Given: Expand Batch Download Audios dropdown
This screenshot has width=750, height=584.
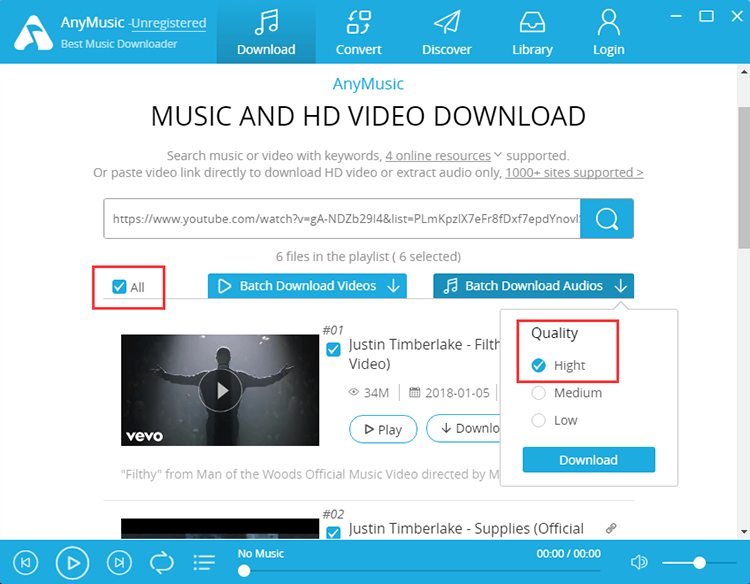Looking at the screenshot, I should tap(621, 286).
